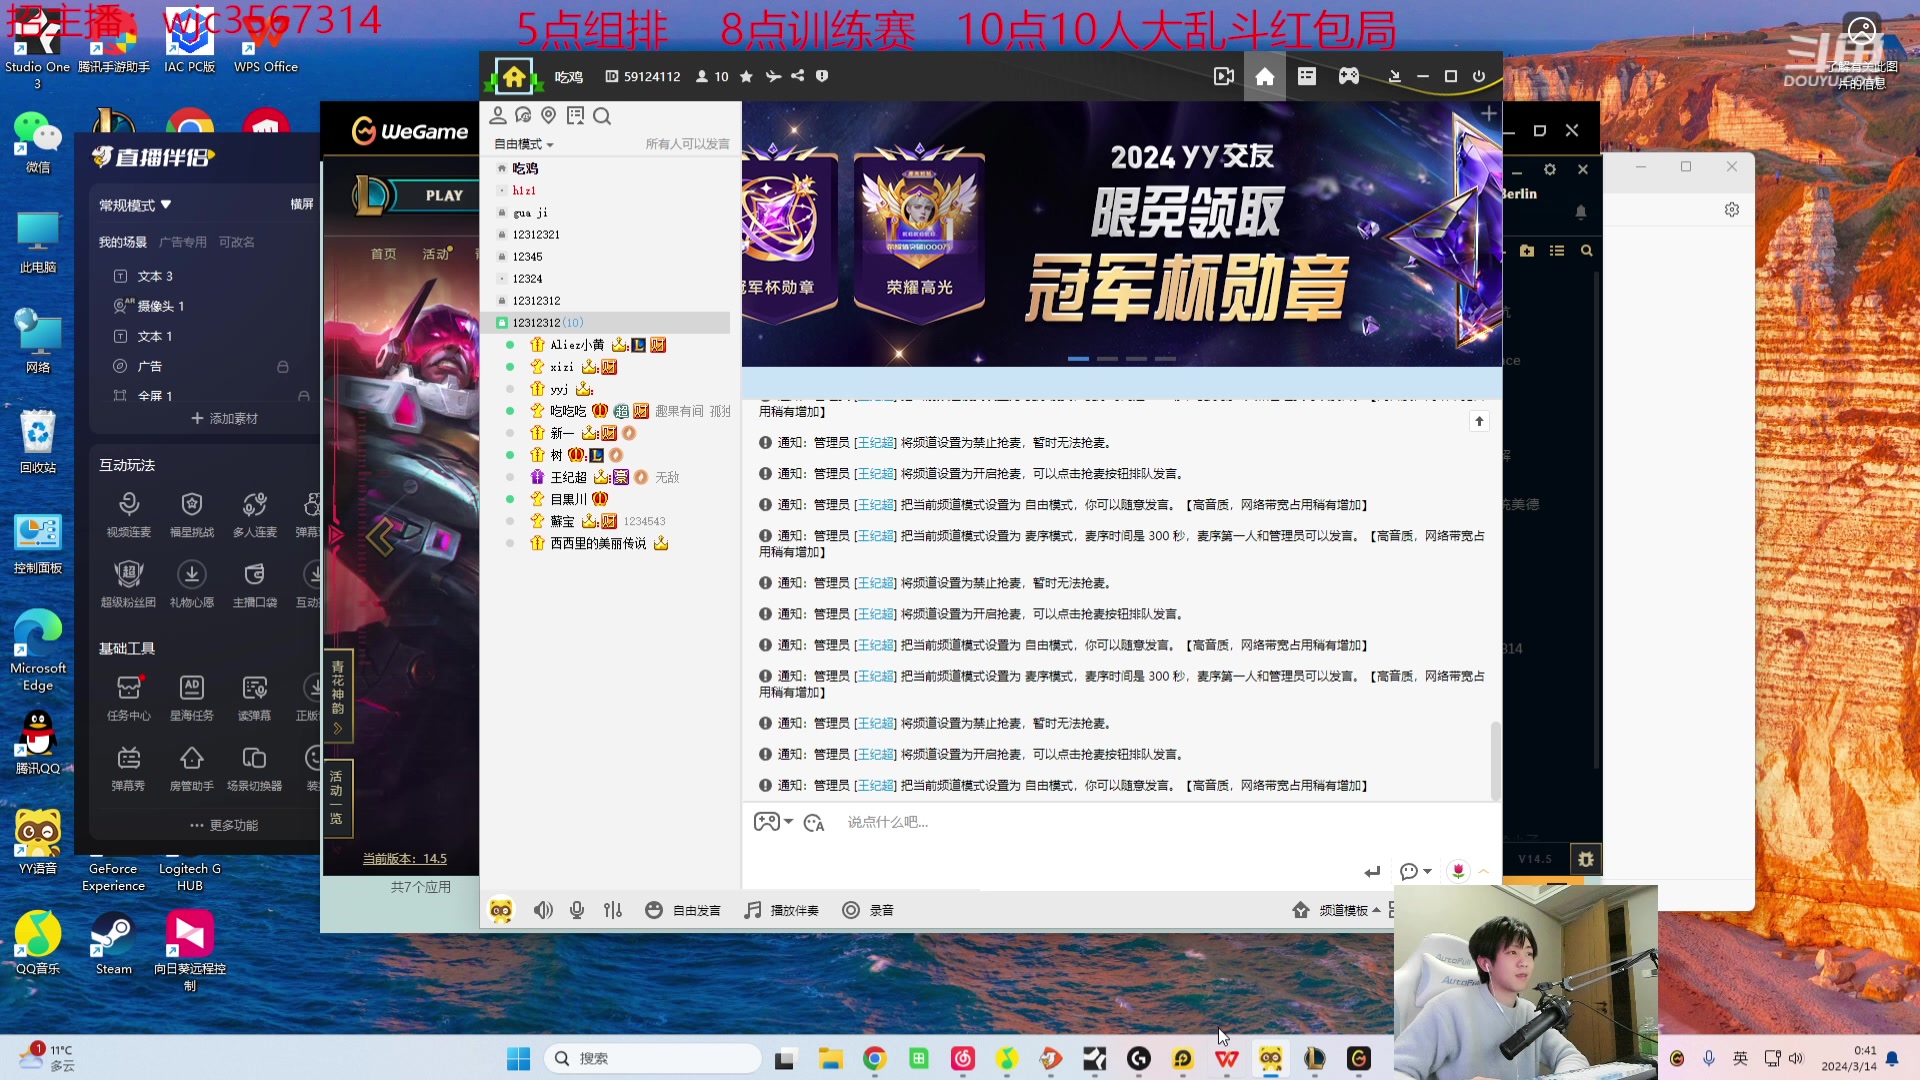Click the star favorite icon in YY title bar
This screenshot has height=1080, width=1920.
coord(746,76)
